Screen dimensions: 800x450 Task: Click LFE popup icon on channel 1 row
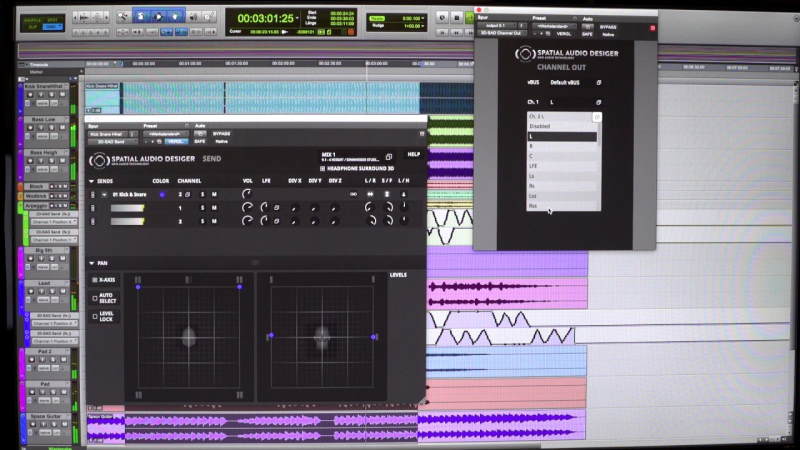click(x=277, y=208)
